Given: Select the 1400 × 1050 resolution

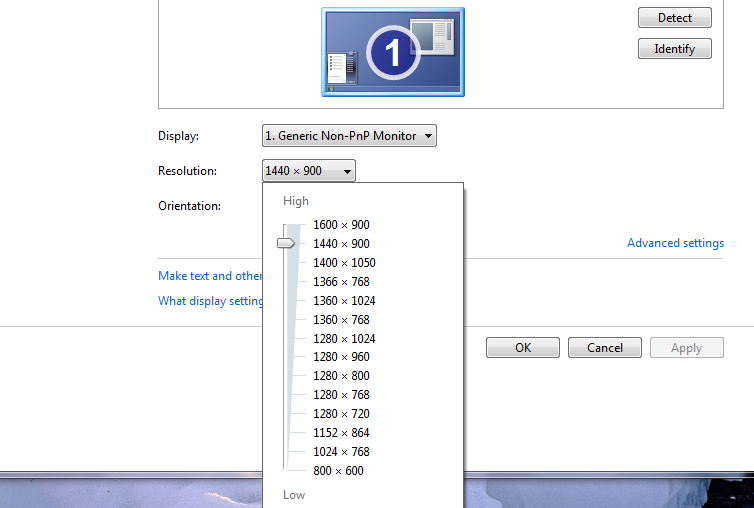Looking at the screenshot, I should tap(344, 263).
